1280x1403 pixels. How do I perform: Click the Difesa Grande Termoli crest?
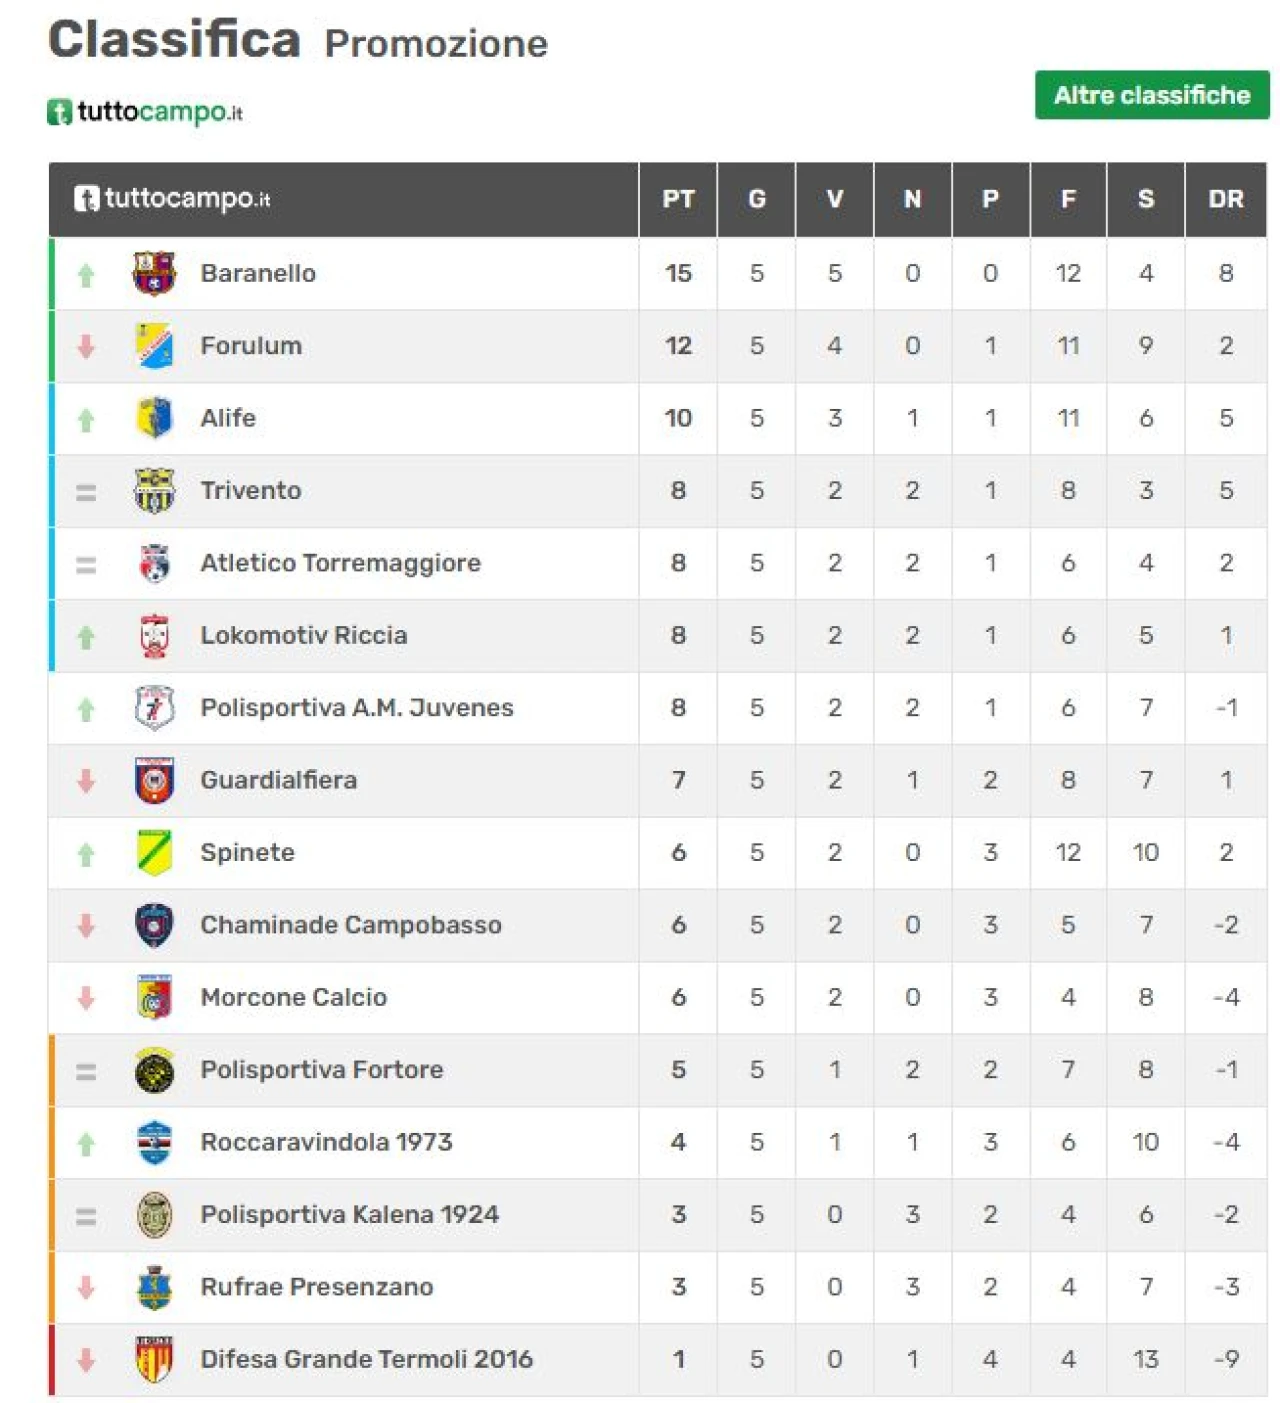tap(154, 1359)
